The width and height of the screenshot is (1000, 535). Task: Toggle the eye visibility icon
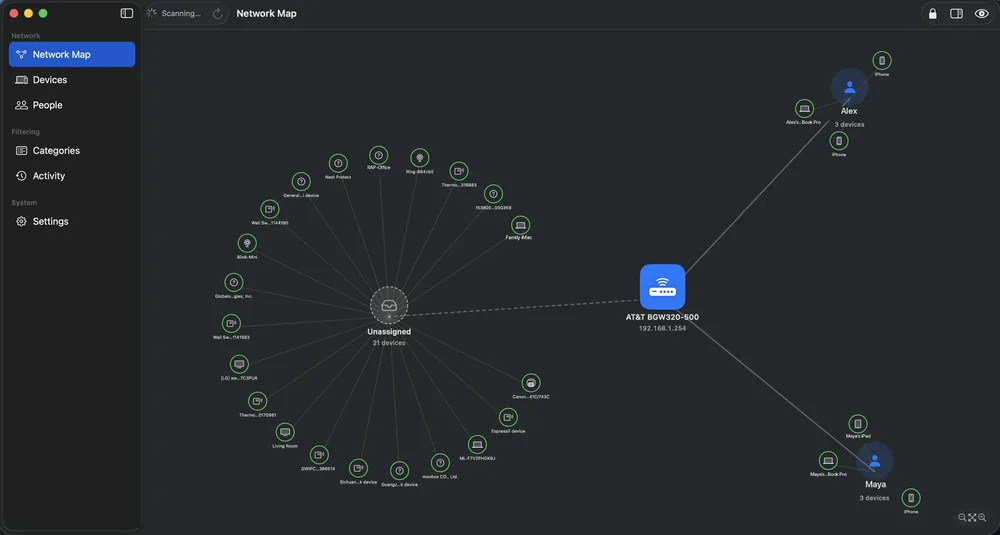(982, 13)
